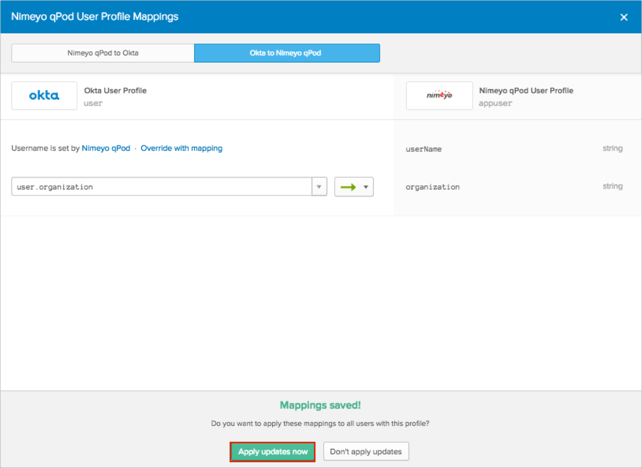Click Override with mapping link

(x=181, y=148)
